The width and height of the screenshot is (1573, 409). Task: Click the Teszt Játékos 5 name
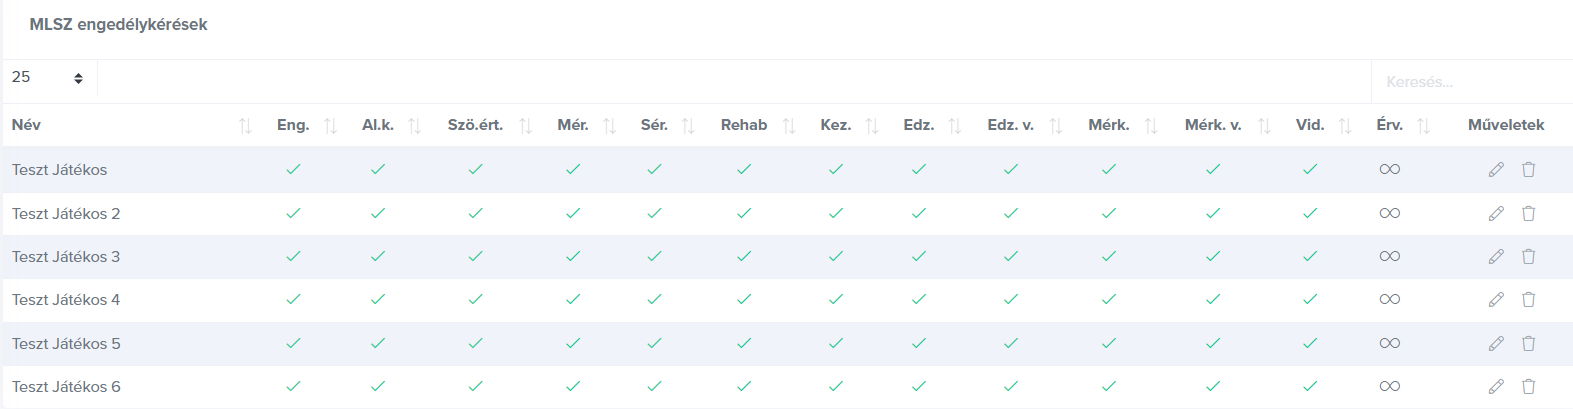click(66, 343)
